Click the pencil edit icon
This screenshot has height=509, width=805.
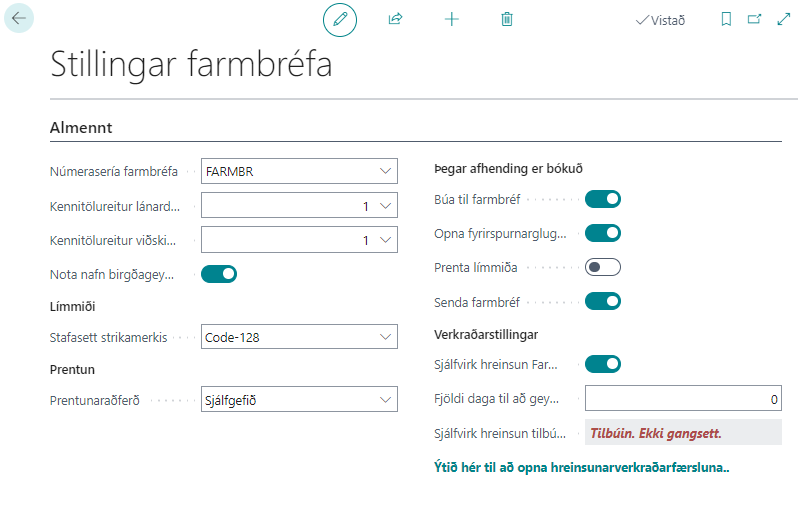click(x=340, y=19)
